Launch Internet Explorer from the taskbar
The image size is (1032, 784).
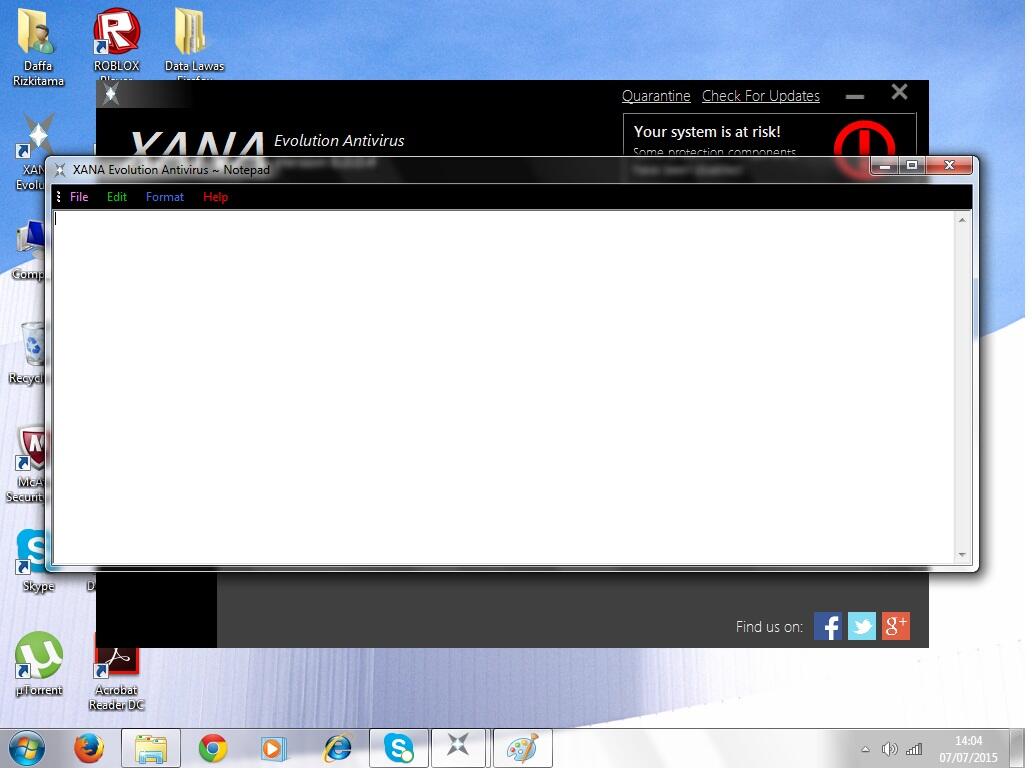point(337,748)
